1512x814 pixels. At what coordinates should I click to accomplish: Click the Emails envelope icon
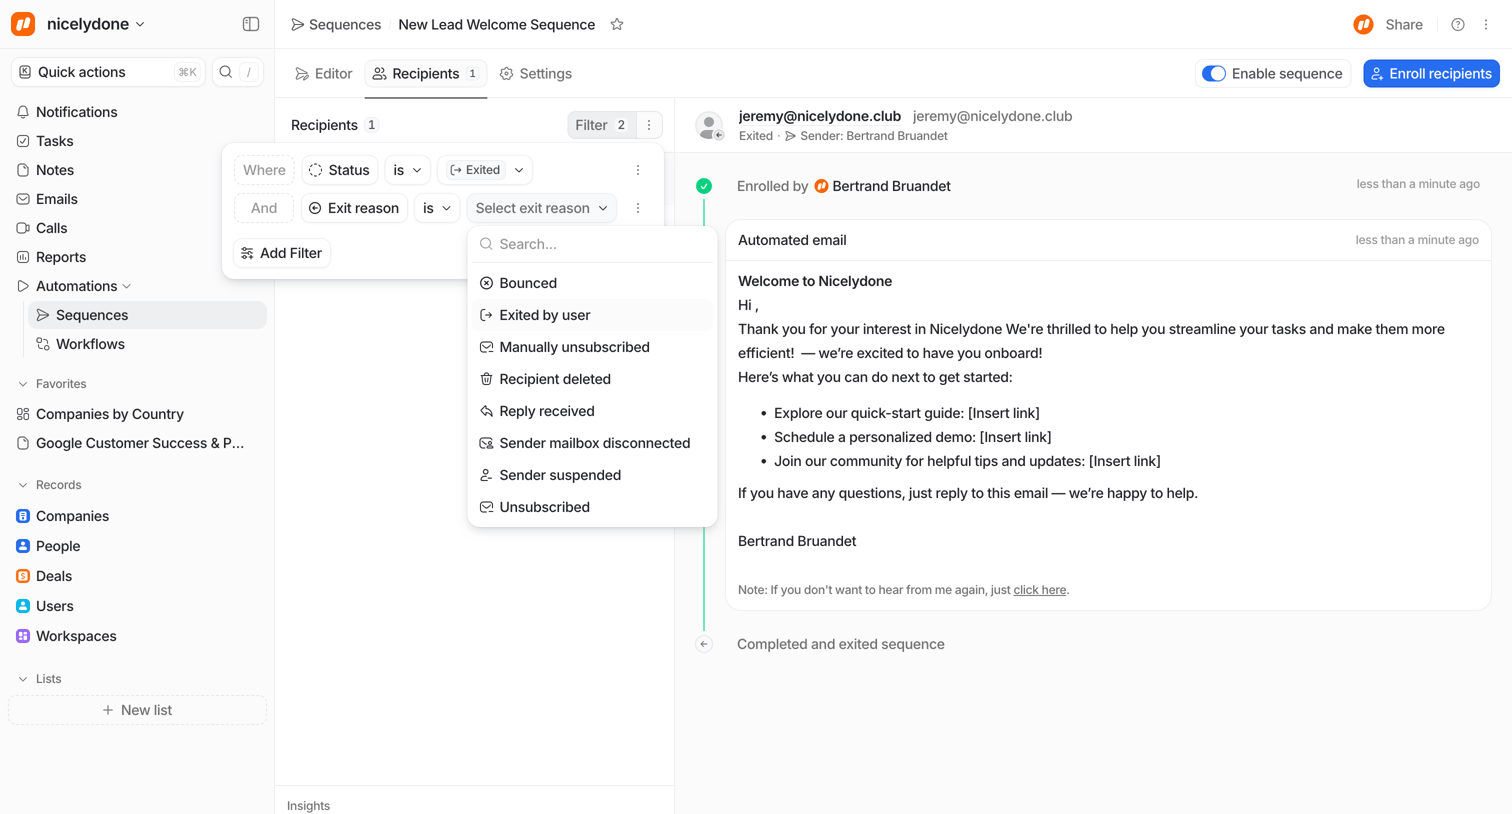click(x=23, y=199)
